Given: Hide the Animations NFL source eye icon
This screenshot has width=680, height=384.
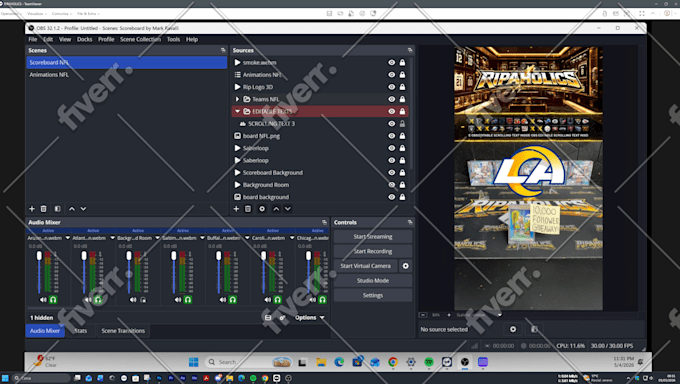Looking at the screenshot, I should click(392, 75).
